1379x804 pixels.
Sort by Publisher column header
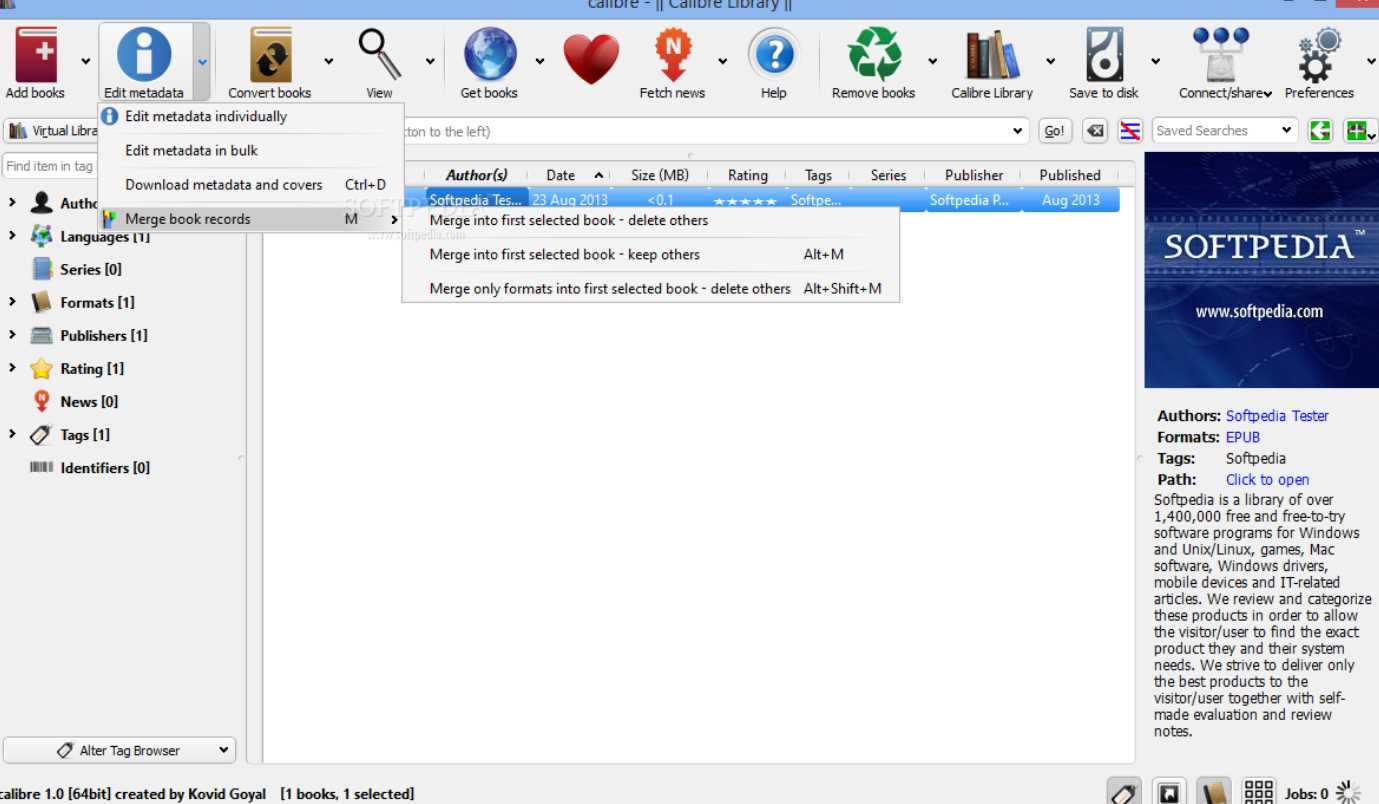[974, 175]
